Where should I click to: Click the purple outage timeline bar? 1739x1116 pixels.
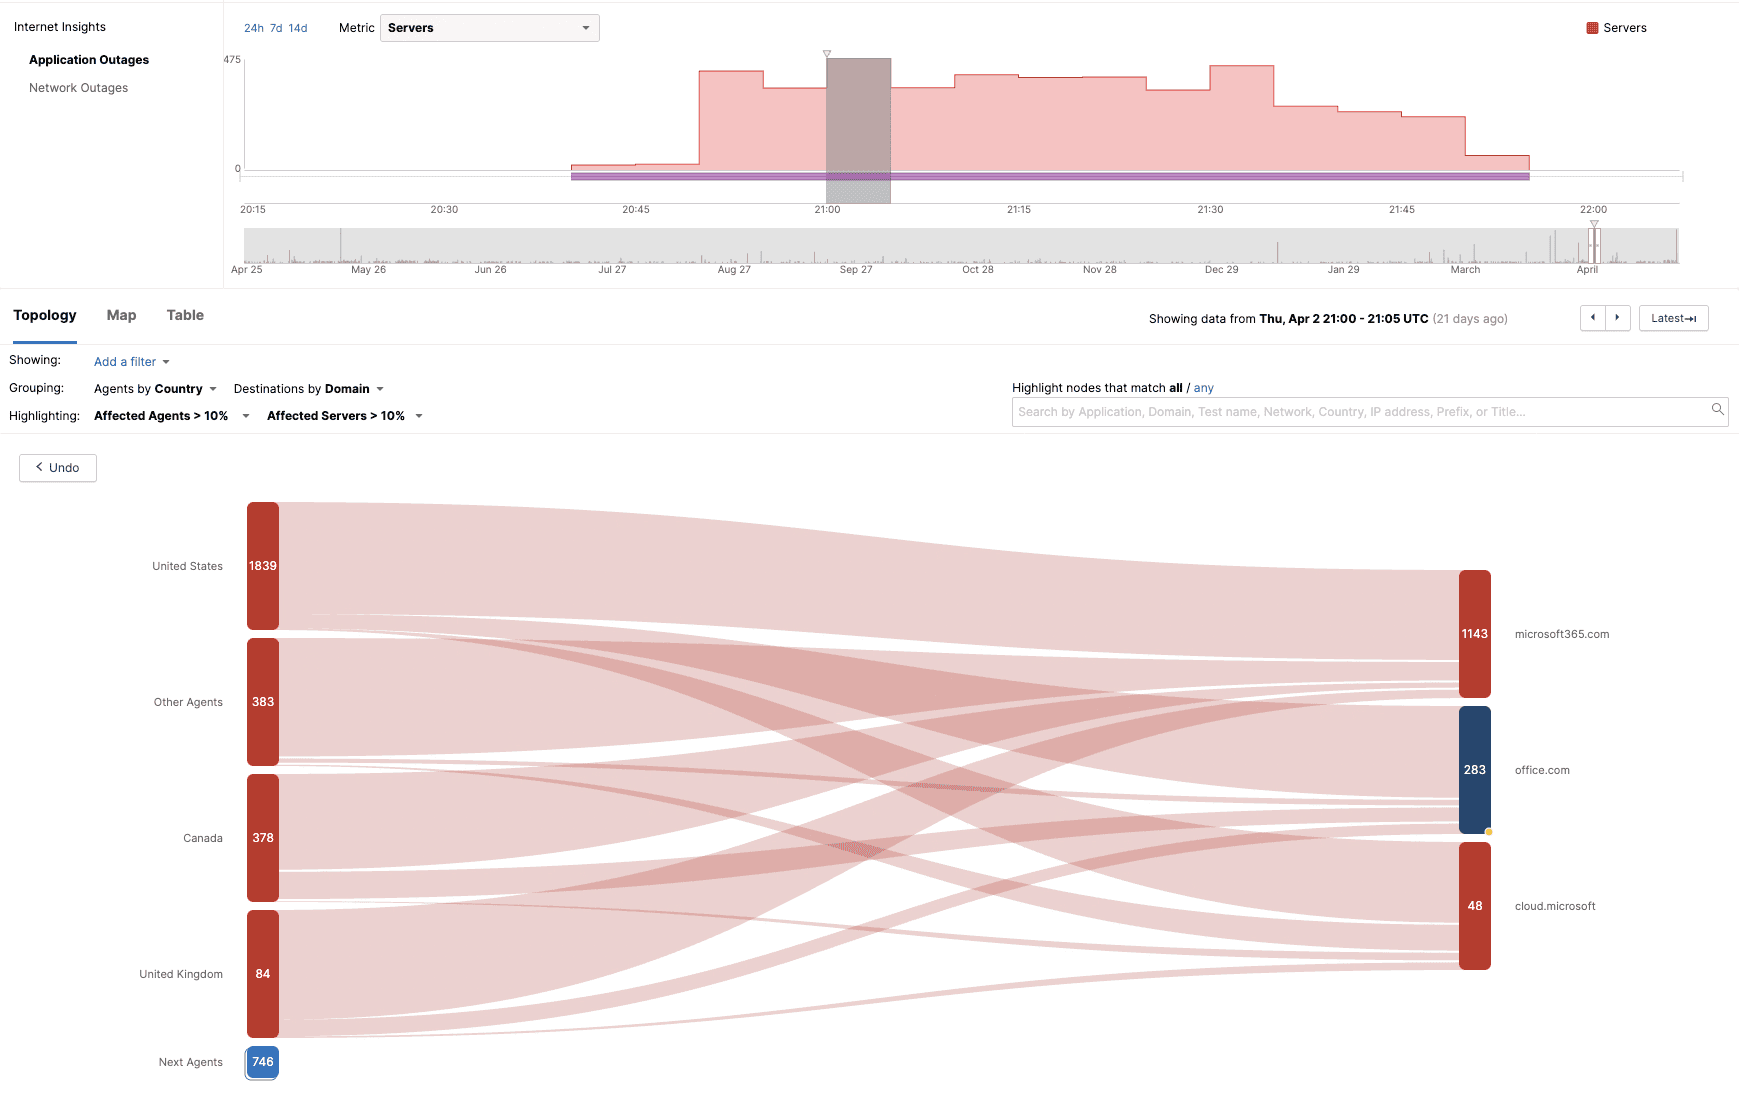(x=1050, y=176)
